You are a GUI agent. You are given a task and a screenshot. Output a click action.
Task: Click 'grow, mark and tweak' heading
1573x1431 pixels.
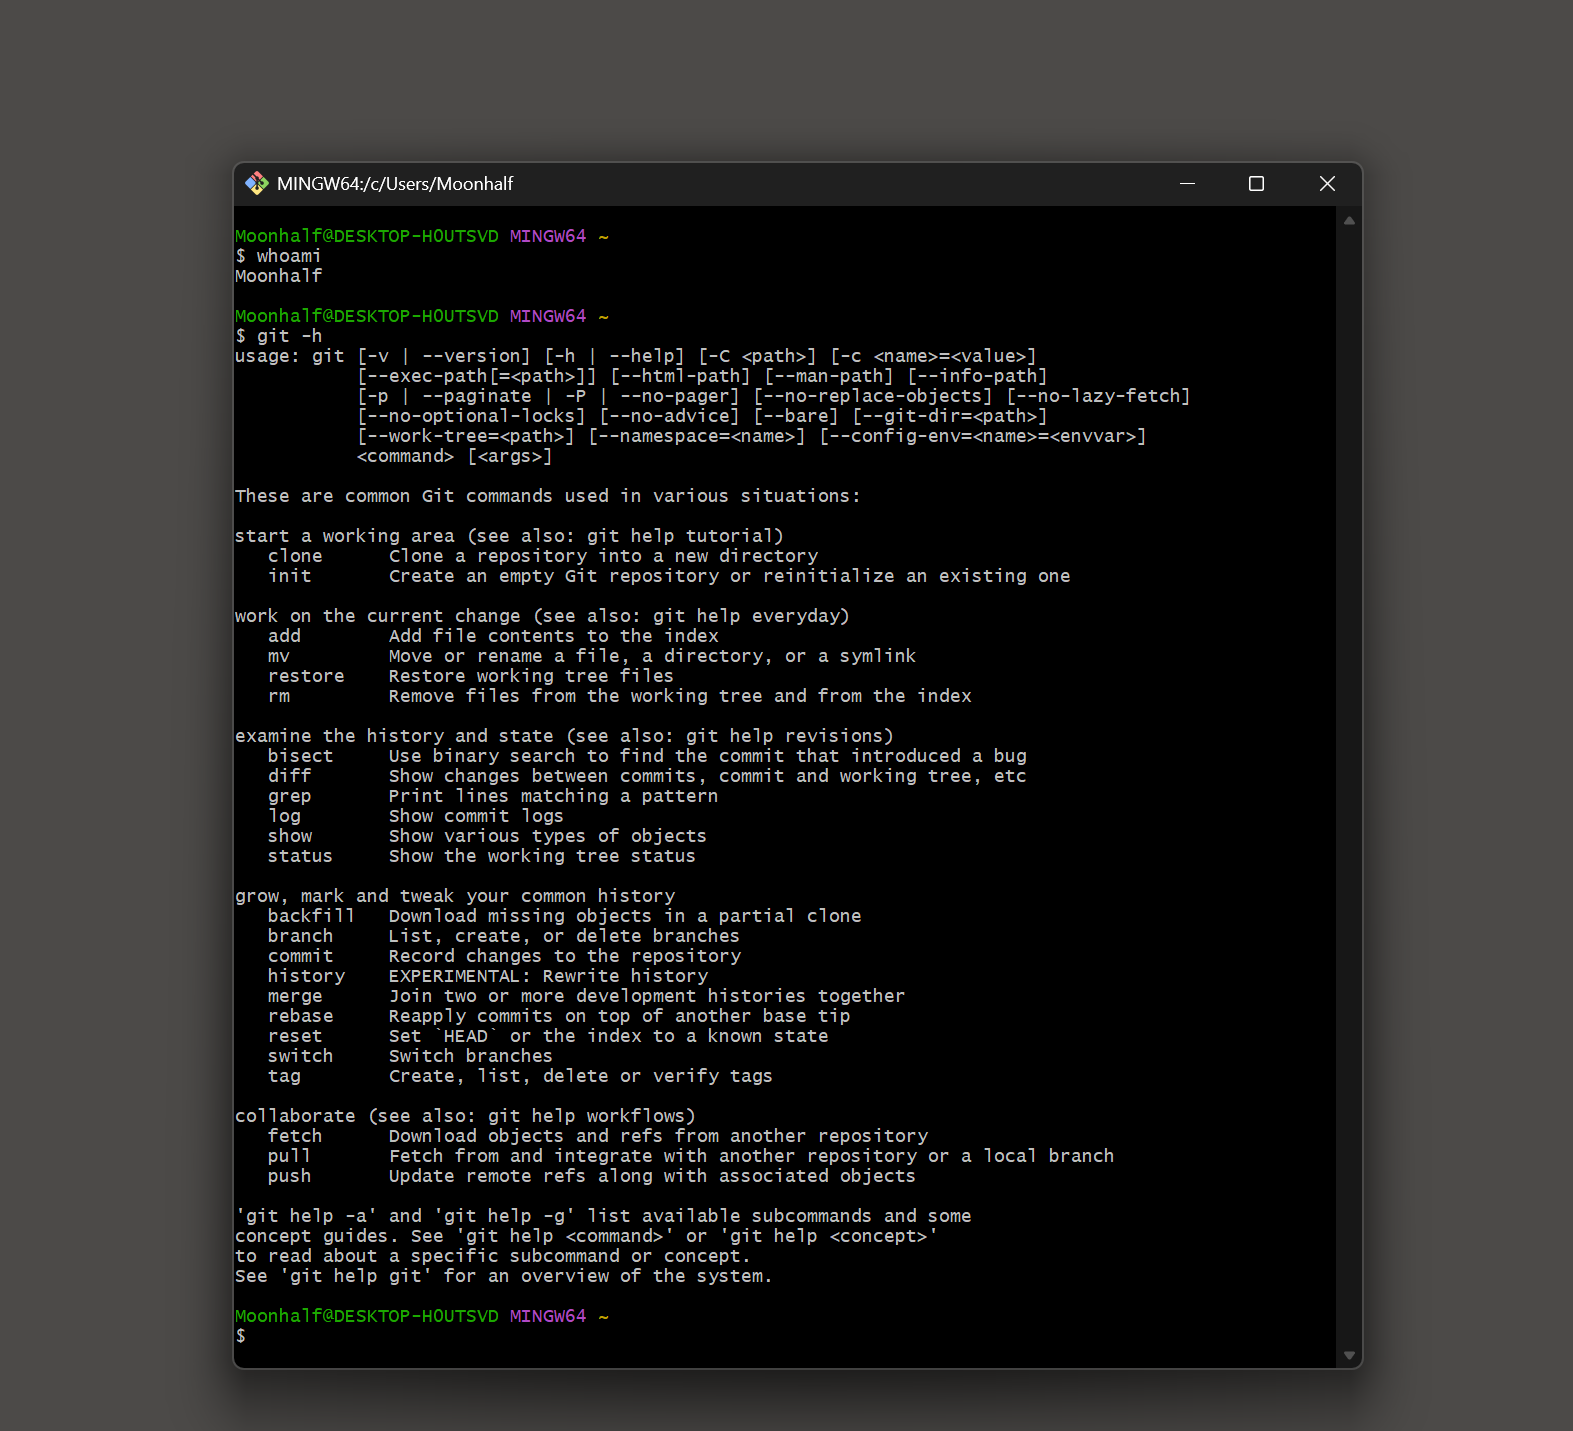click(455, 896)
